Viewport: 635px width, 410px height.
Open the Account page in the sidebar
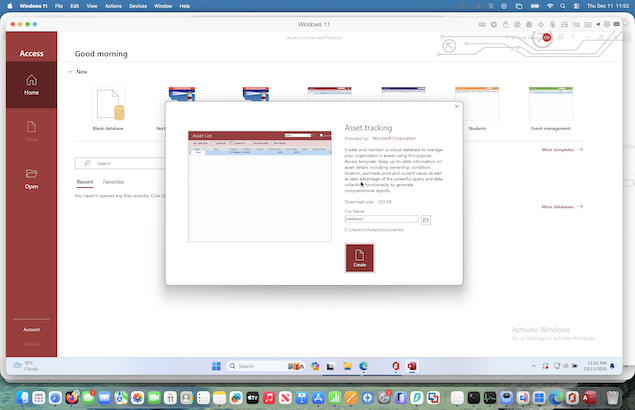tap(31, 329)
